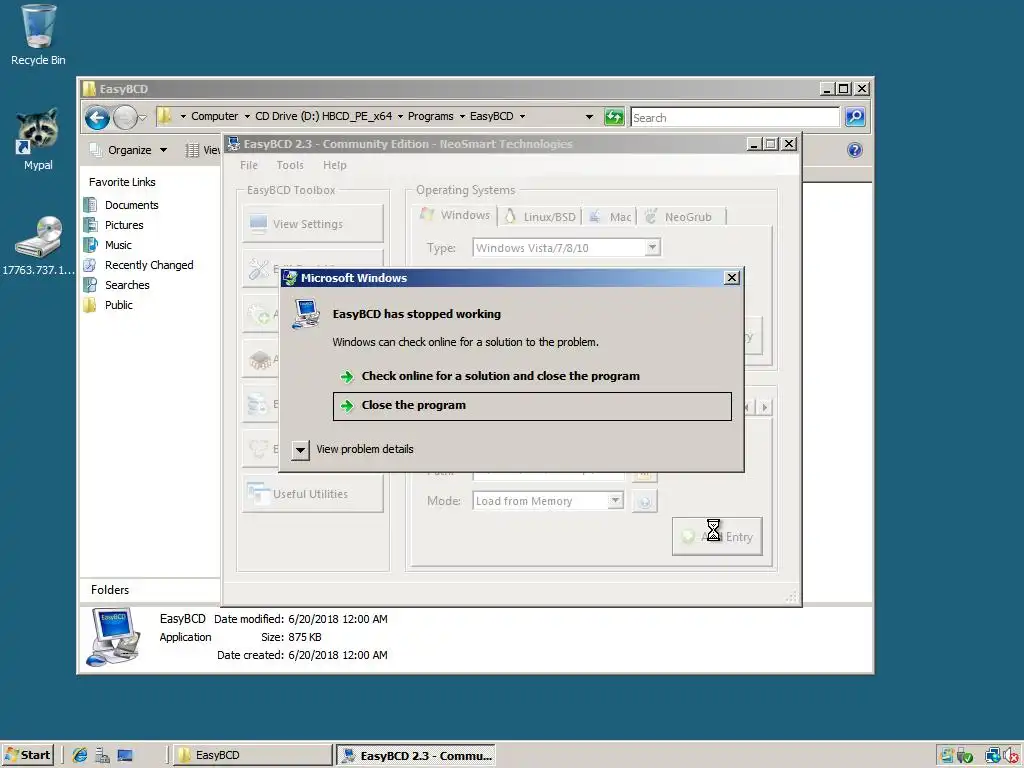Switch to the Windows tab

[455, 215]
